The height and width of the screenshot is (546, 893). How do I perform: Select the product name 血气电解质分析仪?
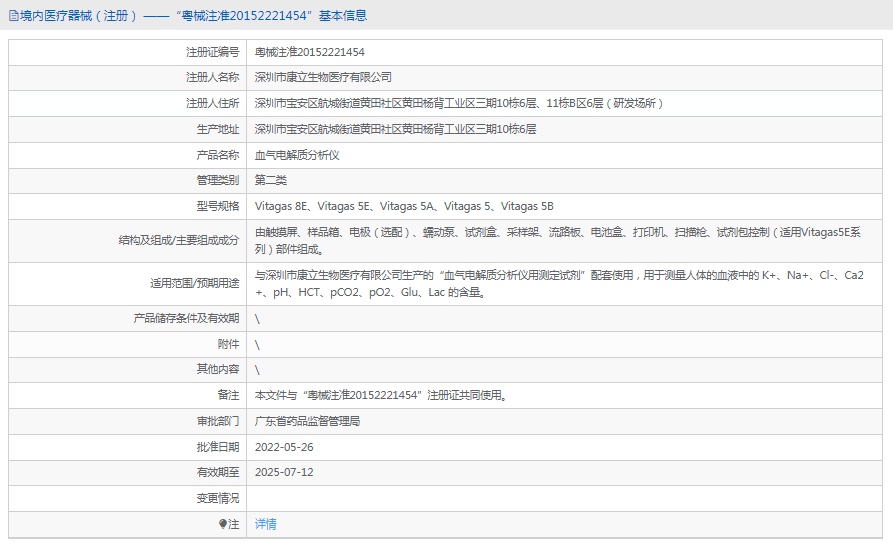click(x=297, y=155)
